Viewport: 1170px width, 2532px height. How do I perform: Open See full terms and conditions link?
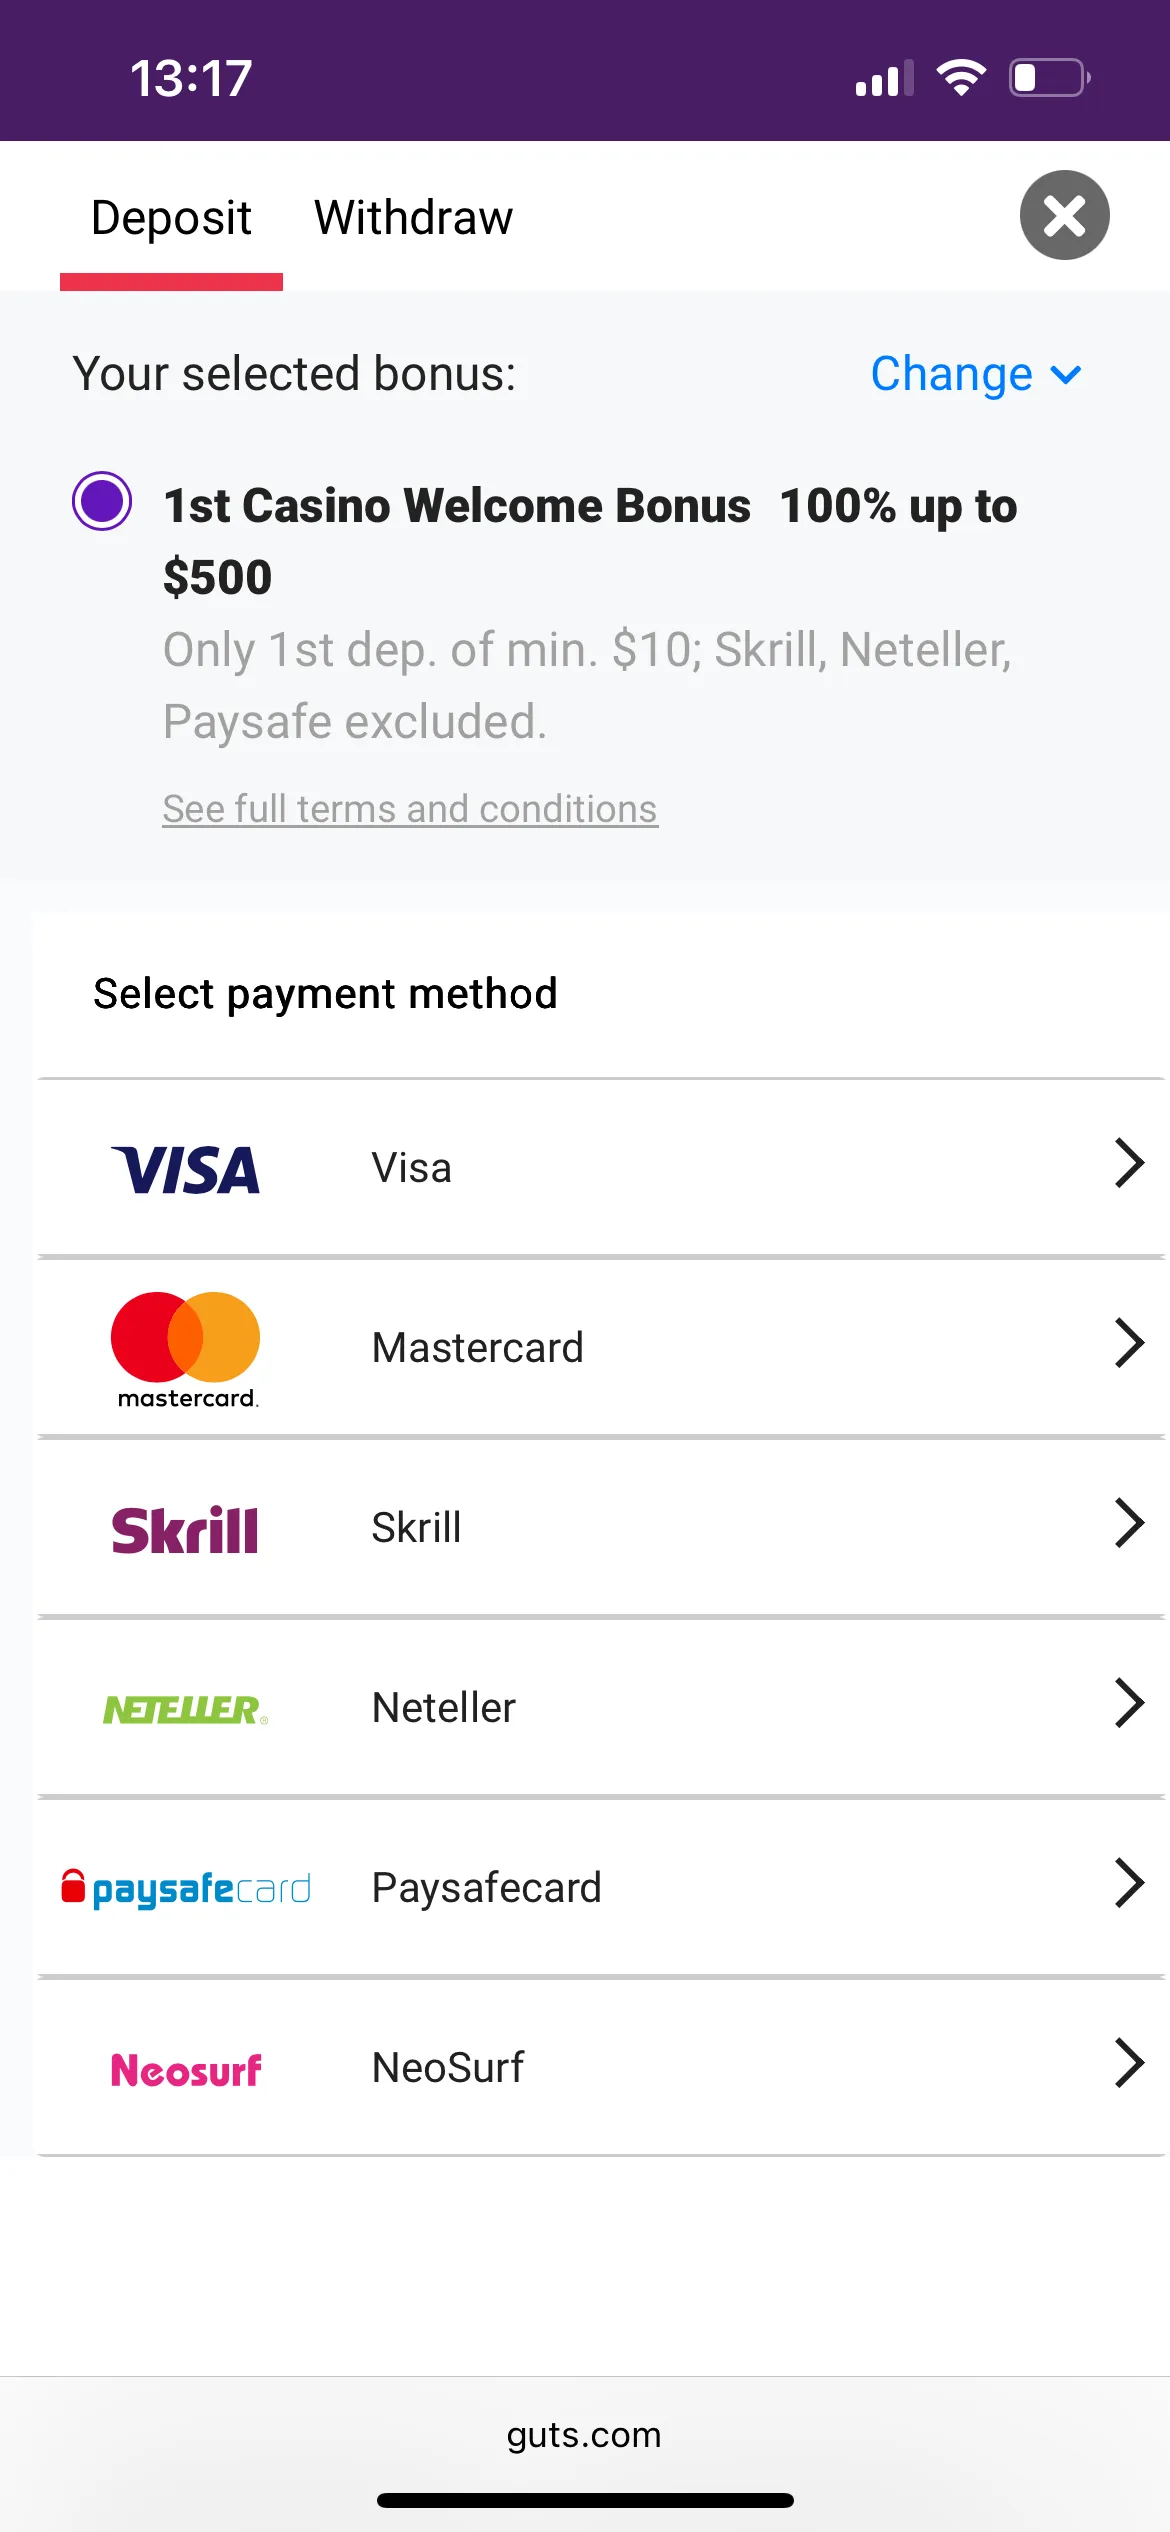point(410,809)
